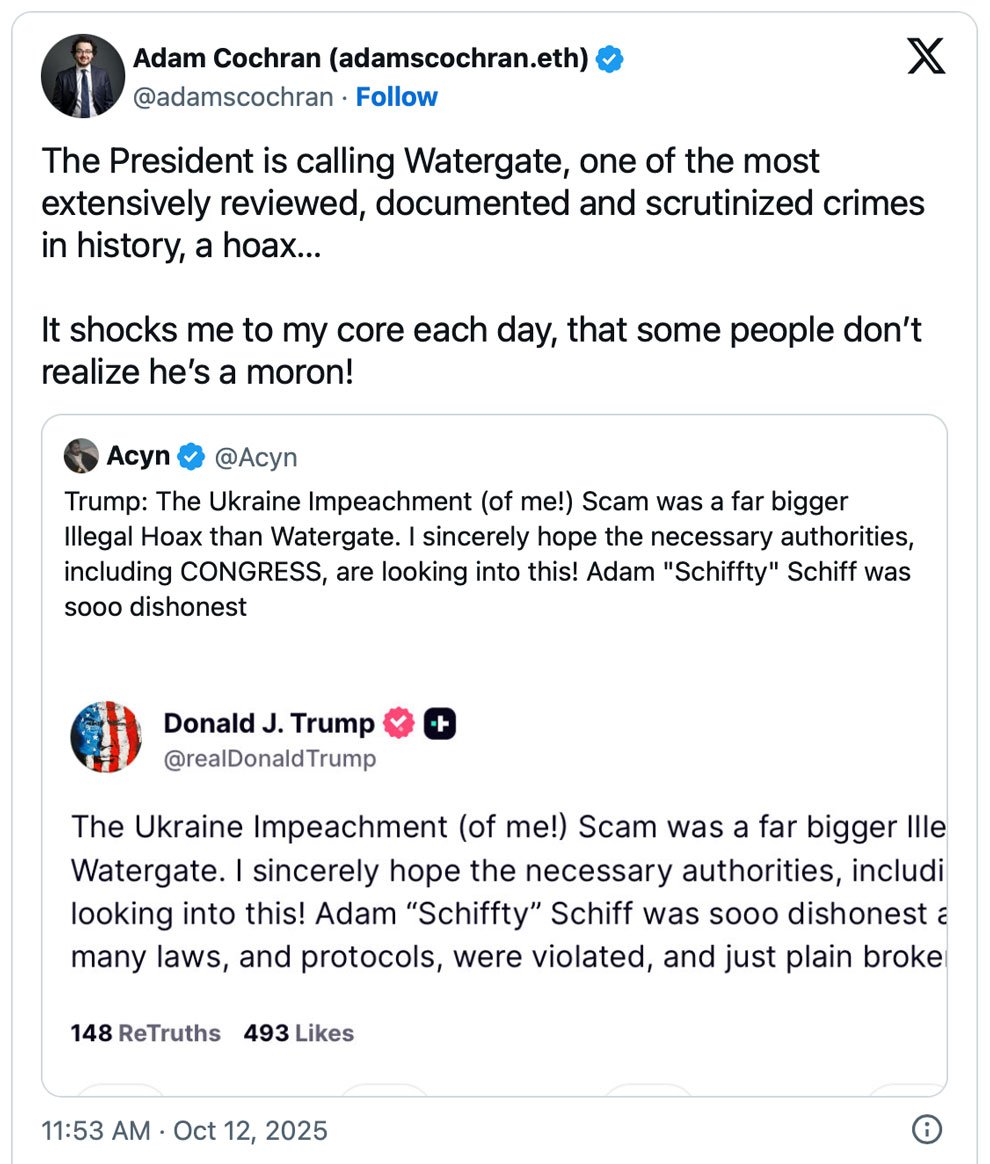Click Acyn's small avatar in the quoted post

[81, 457]
